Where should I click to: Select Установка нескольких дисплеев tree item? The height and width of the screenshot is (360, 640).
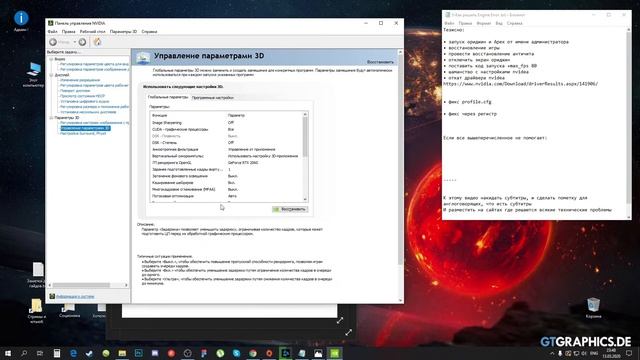[x=88, y=112]
